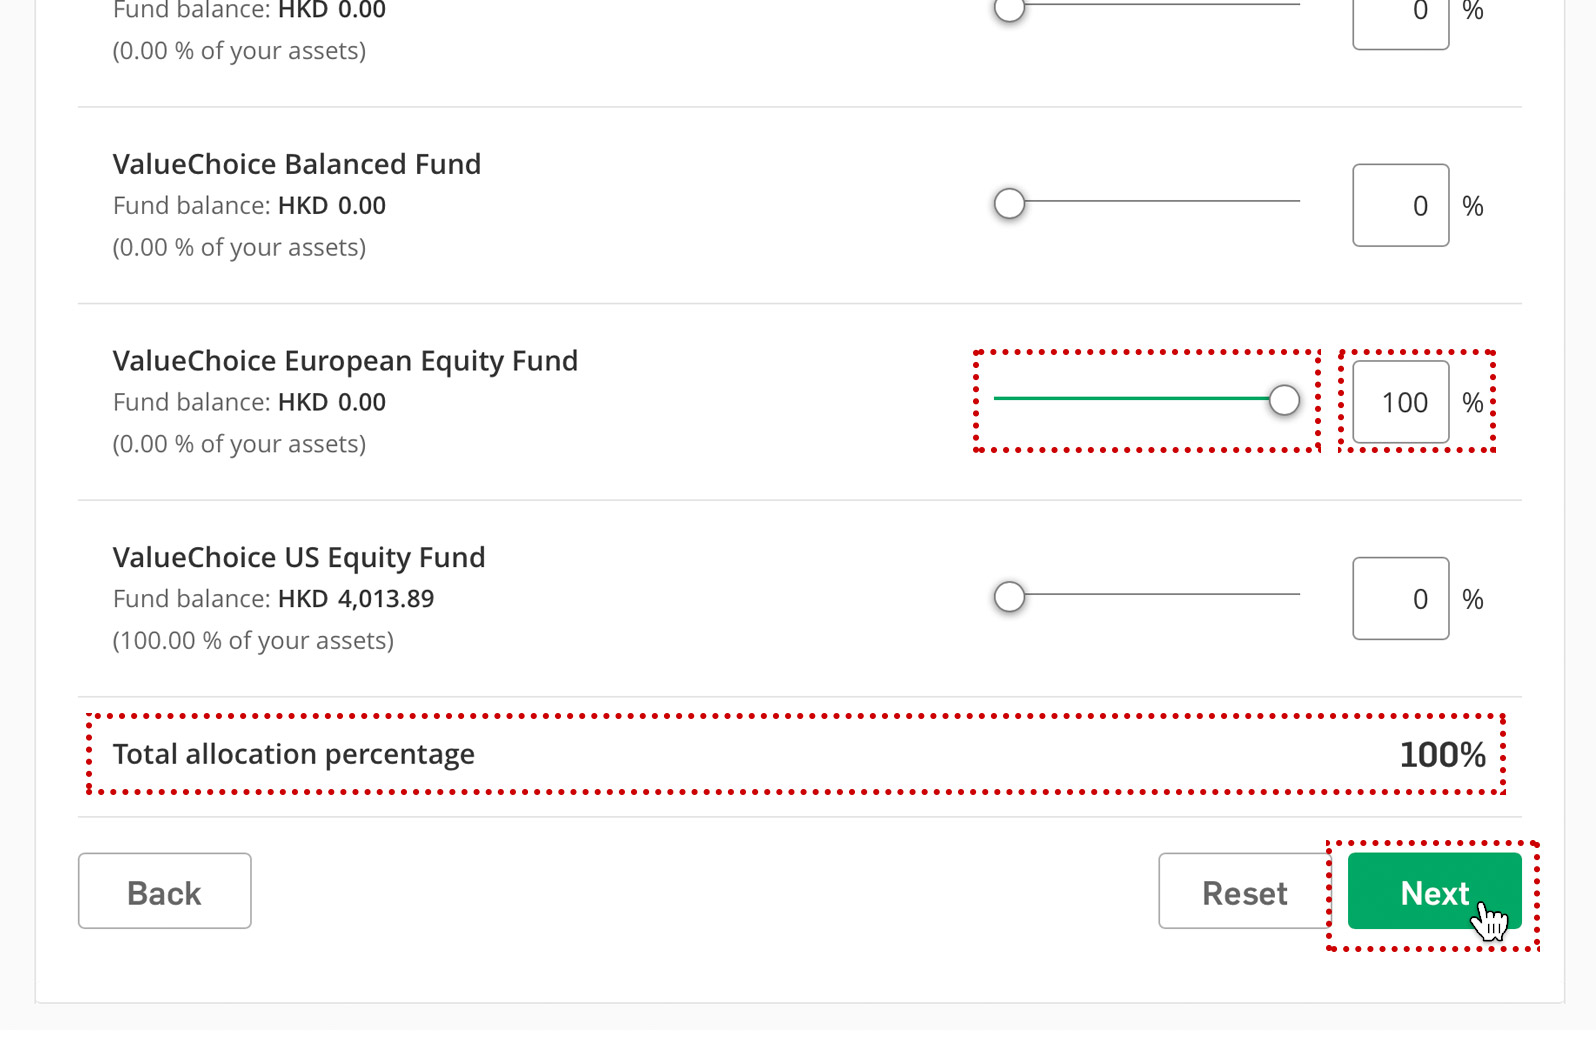Click the topmost fund's slider handle
Screen dimensions: 1596x1038
point(1010,10)
